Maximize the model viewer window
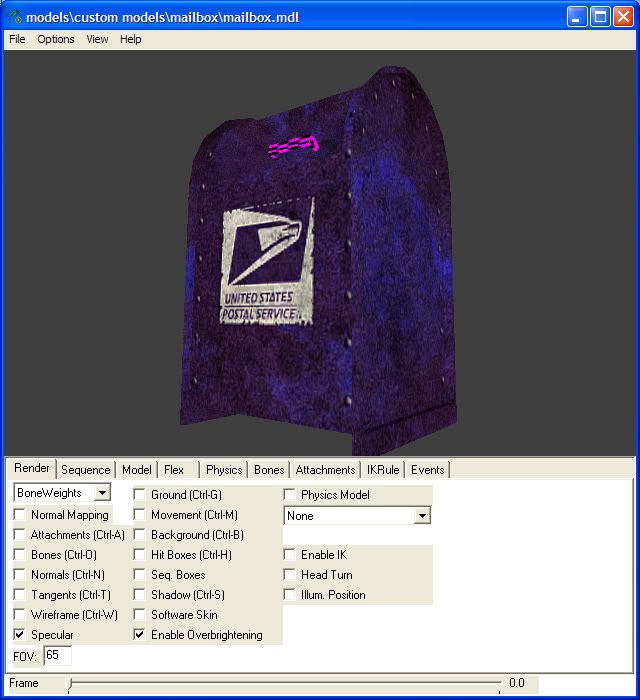Screen dimensions: 640x700 (x=600, y=17)
